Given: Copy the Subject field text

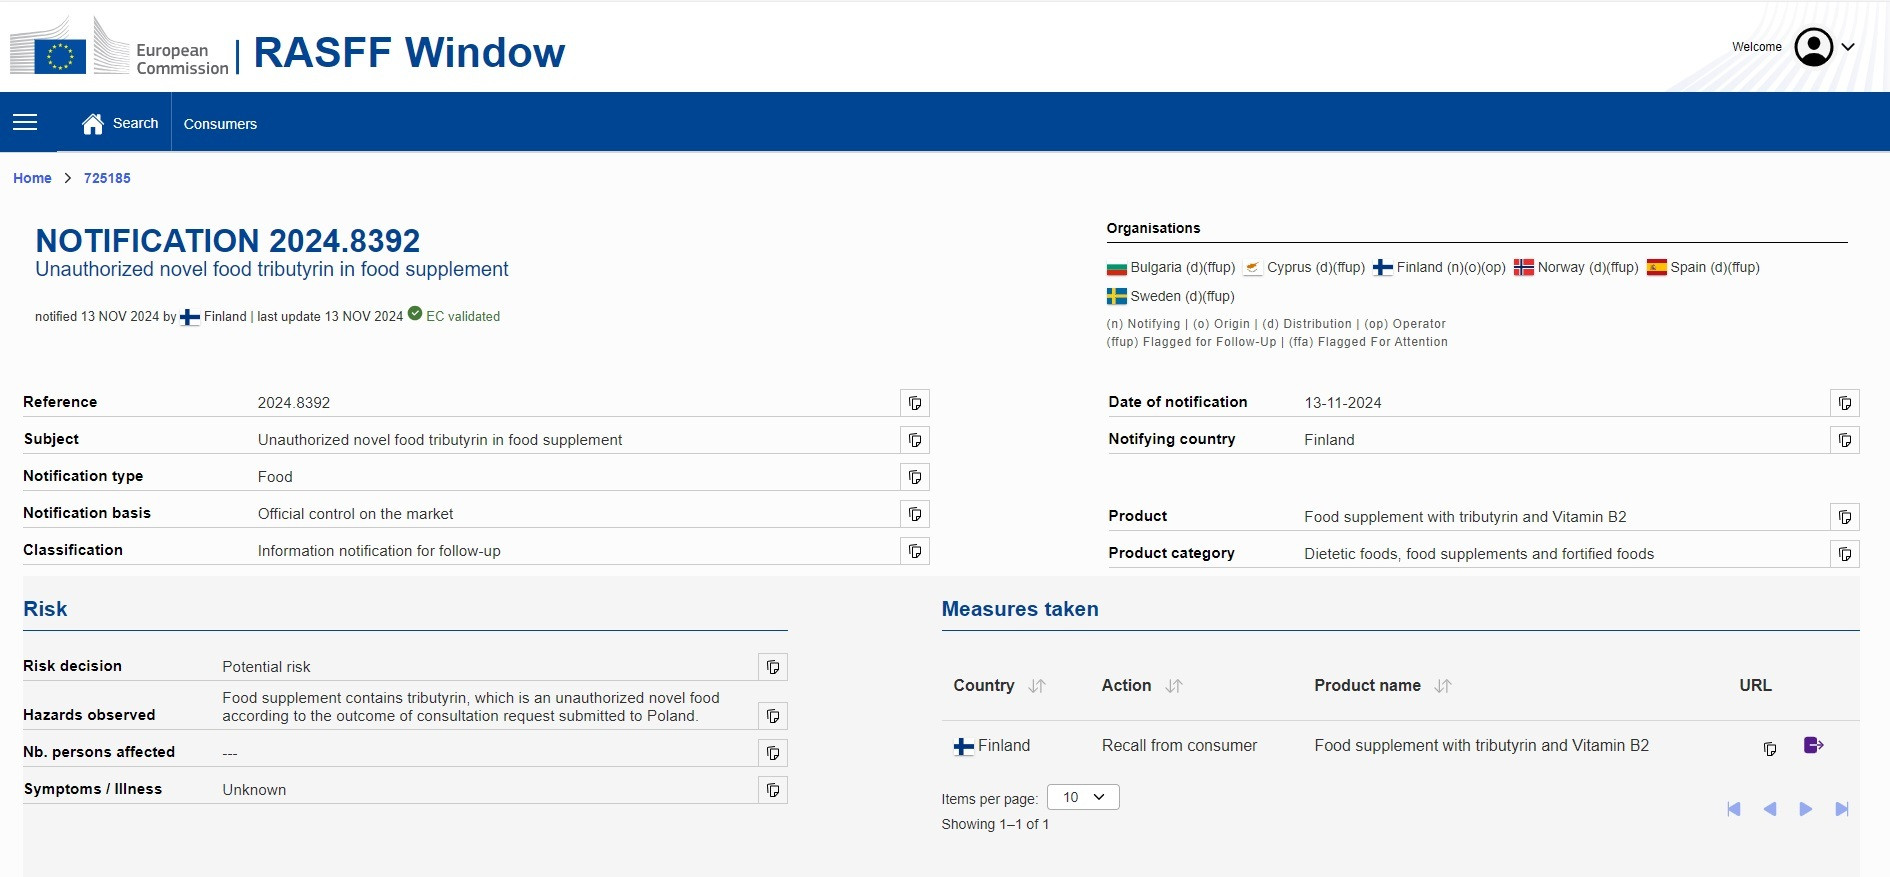Looking at the screenshot, I should (914, 440).
